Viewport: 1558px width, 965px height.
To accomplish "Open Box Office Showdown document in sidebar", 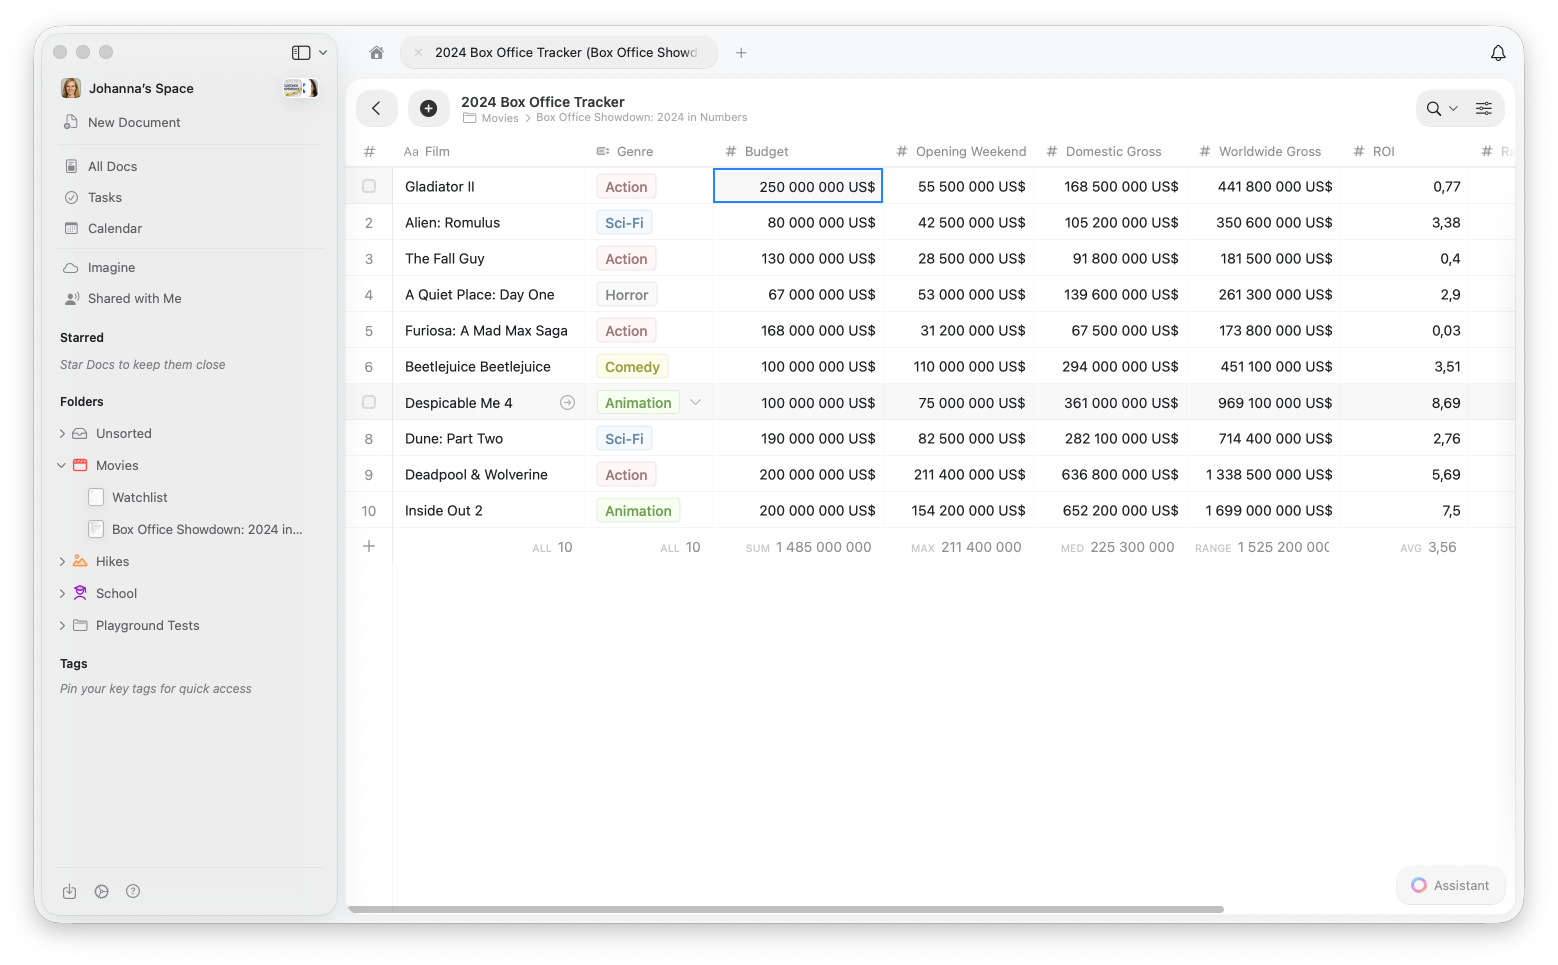I will coord(207,529).
